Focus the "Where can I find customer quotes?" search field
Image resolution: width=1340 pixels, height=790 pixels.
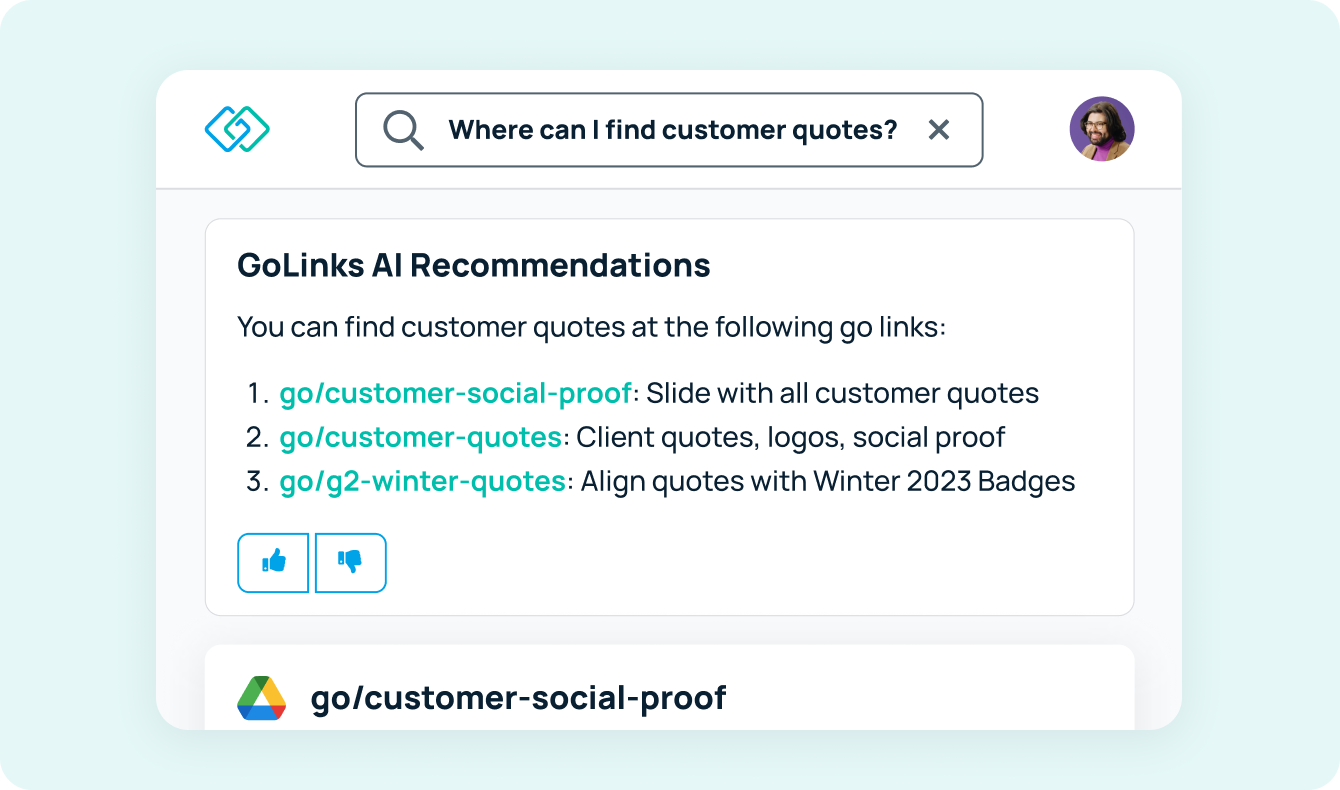[669, 130]
